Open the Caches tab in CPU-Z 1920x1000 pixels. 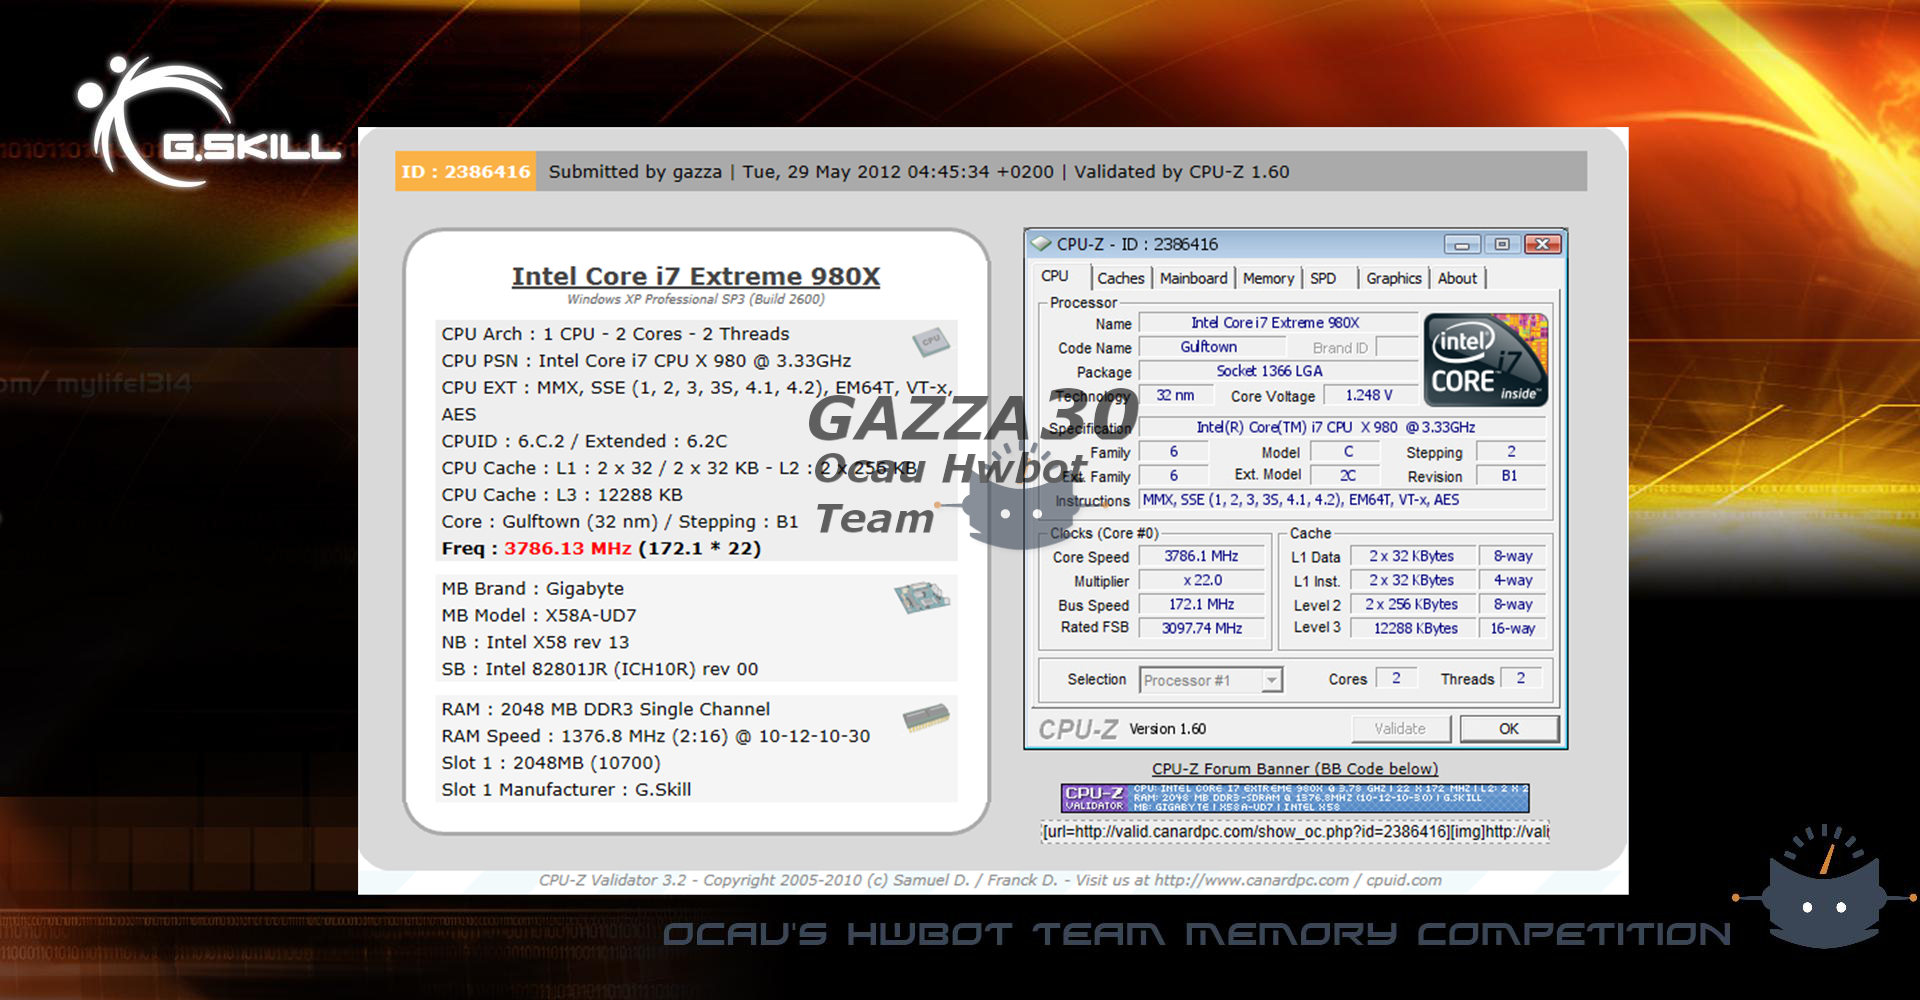coord(1120,278)
